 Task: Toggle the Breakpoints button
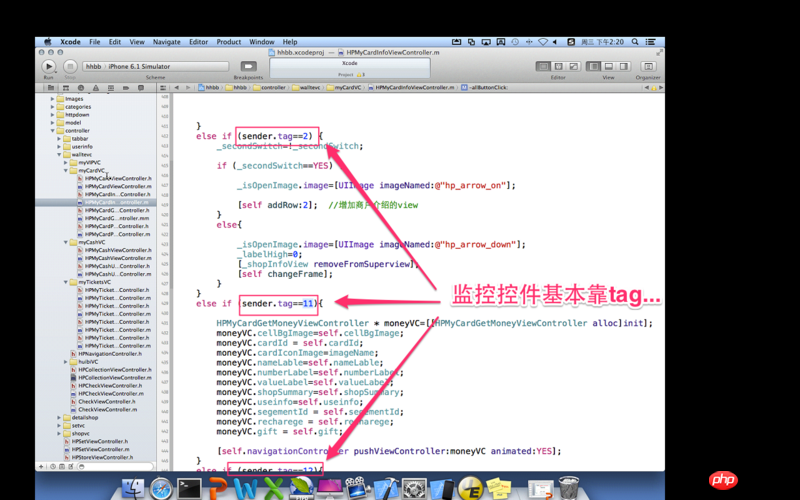(x=248, y=66)
